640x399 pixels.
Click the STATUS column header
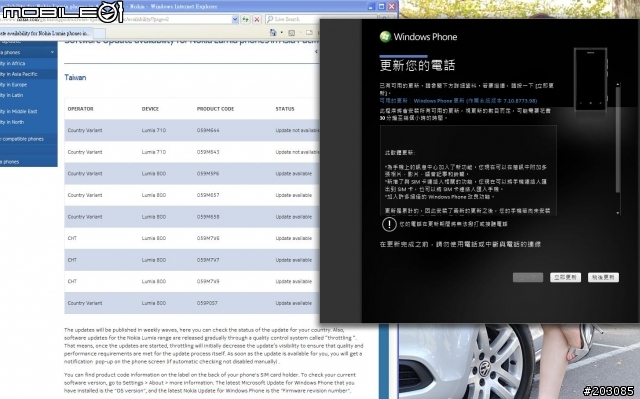(x=285, y=109)
